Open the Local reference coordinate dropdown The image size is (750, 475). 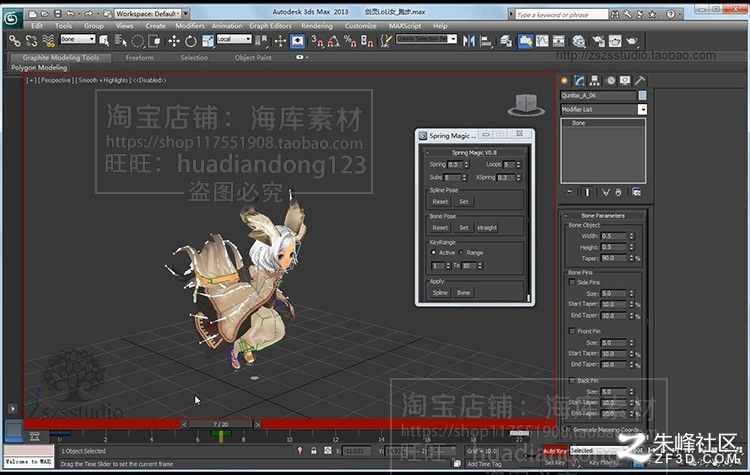pos(234,39)
